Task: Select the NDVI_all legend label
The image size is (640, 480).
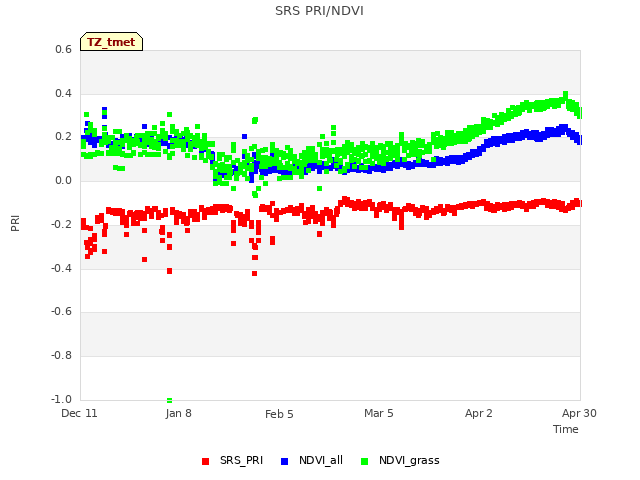Action: [x=321, y=460]
